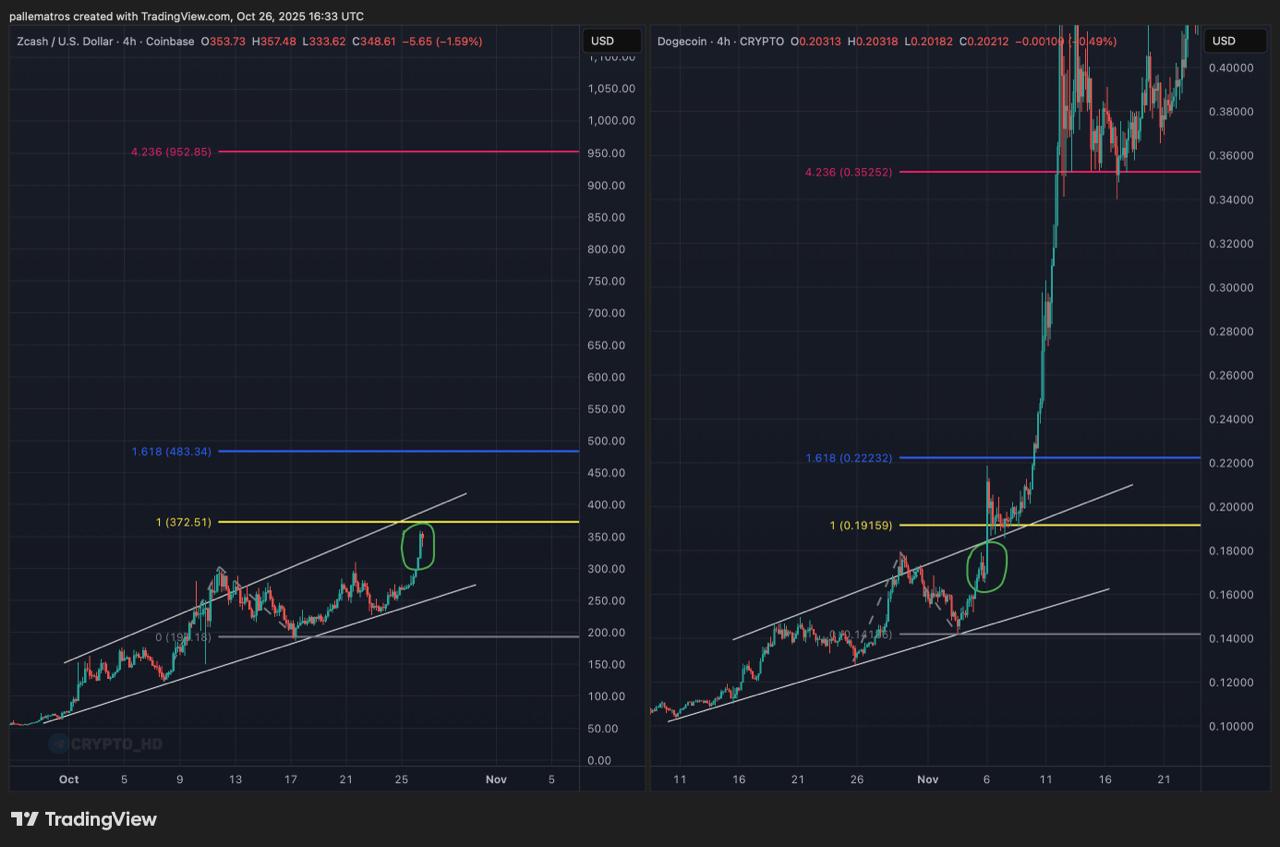Open USD currency dropdown on Dogecoin chart

coord(1224,41)
